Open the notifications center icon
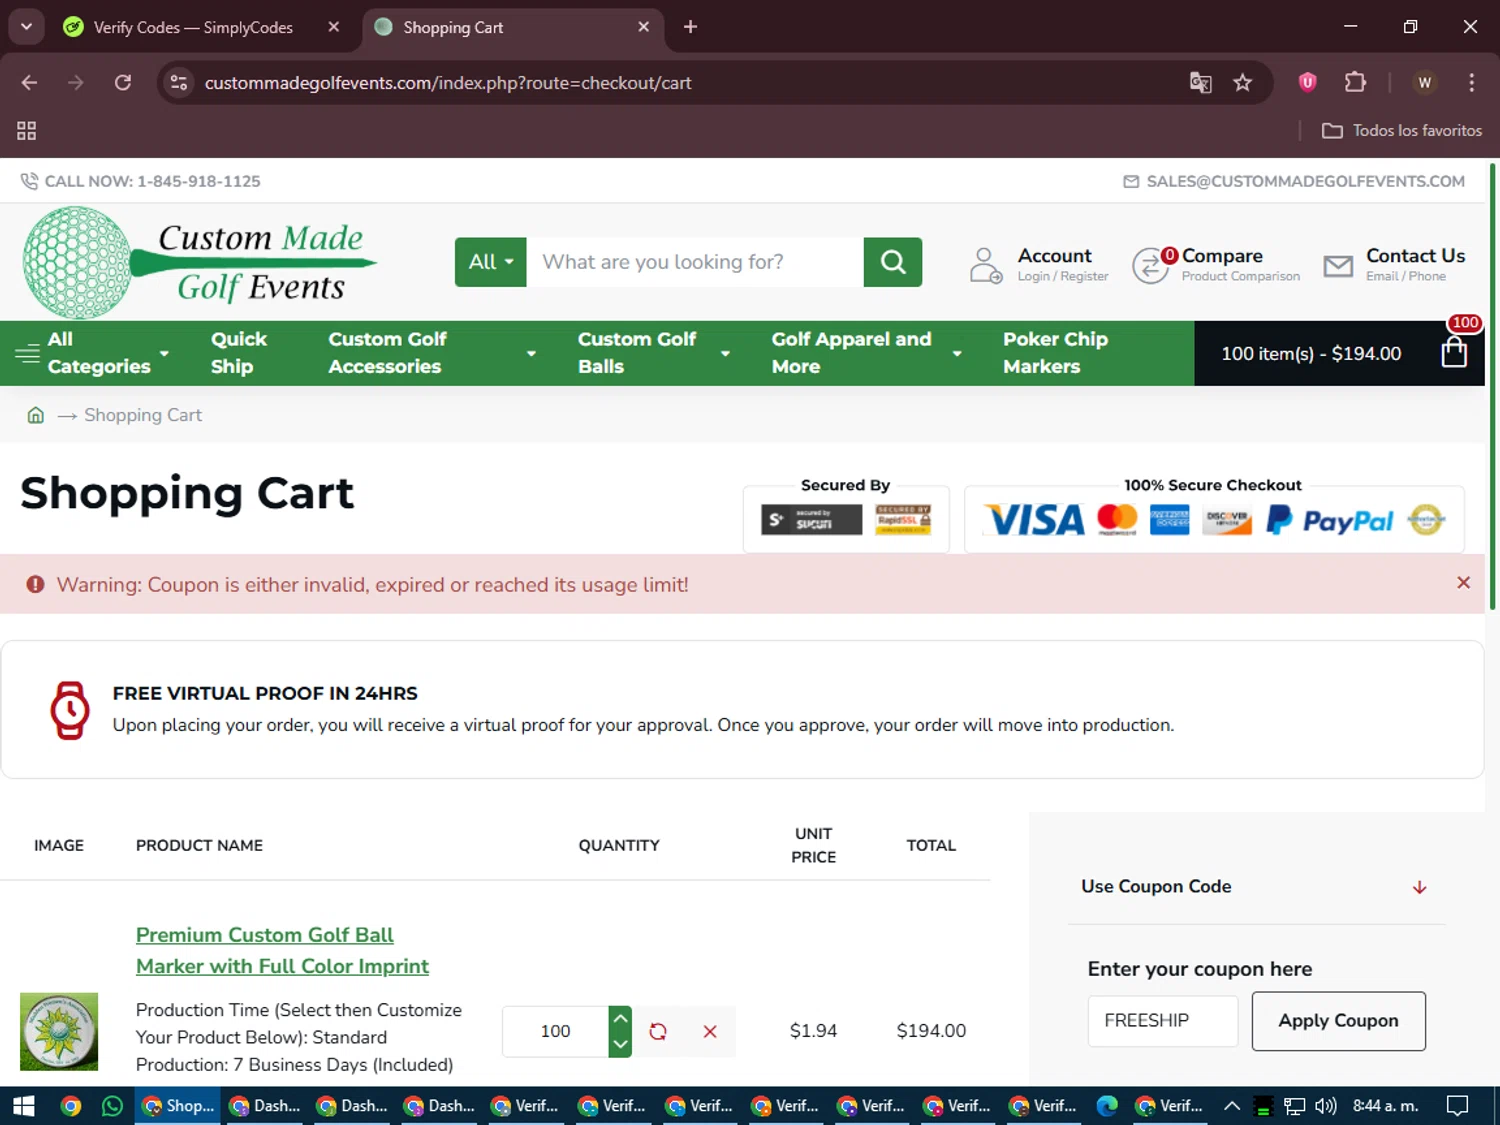Screen dimensions: 1500x1125 1457,1106
